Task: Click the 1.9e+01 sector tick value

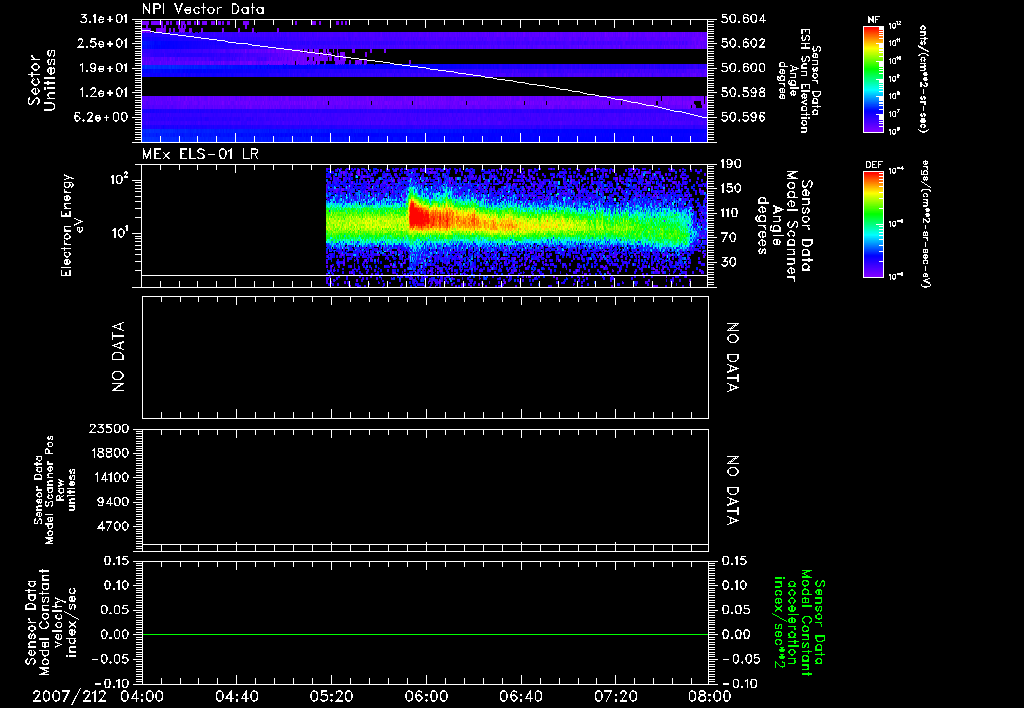Action: point(104,68)
